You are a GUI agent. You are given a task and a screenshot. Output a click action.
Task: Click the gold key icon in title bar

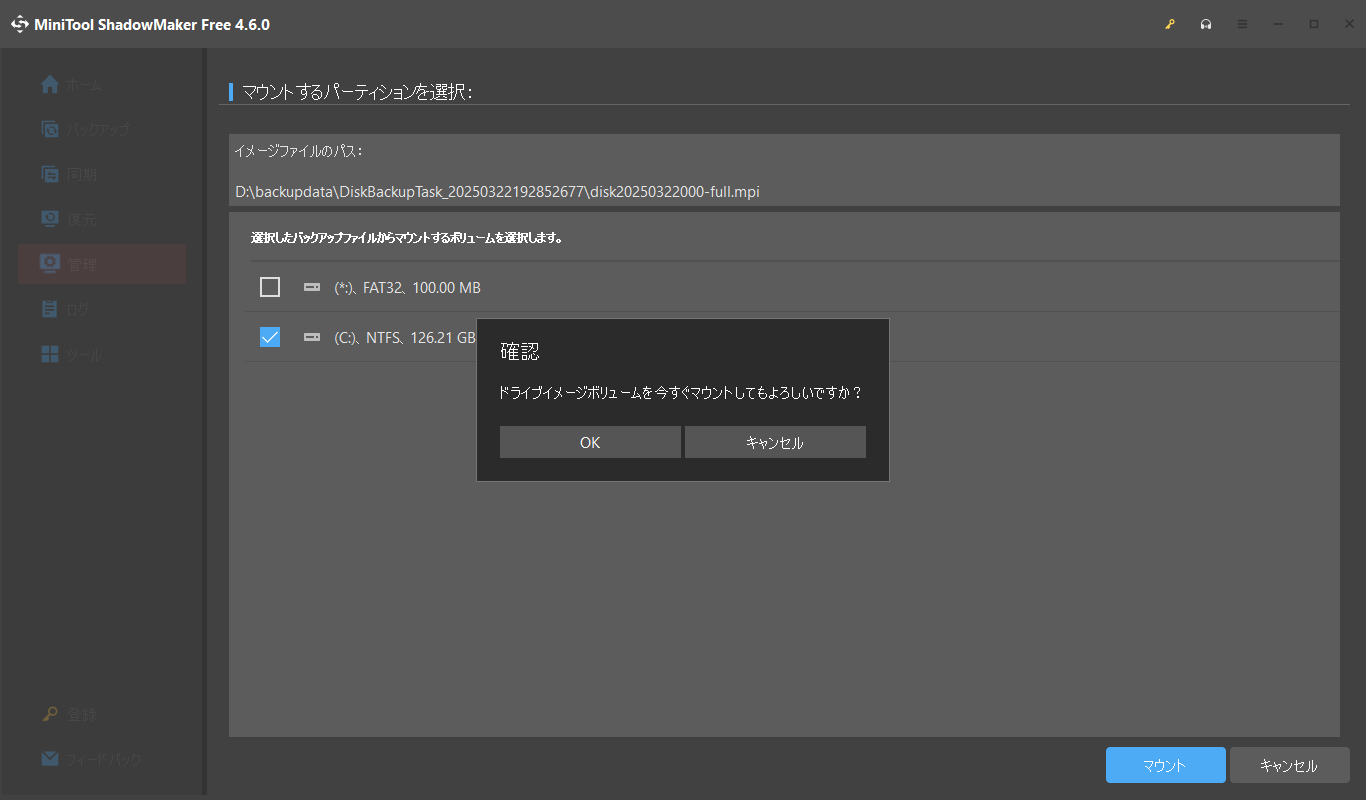[1170, 24]
